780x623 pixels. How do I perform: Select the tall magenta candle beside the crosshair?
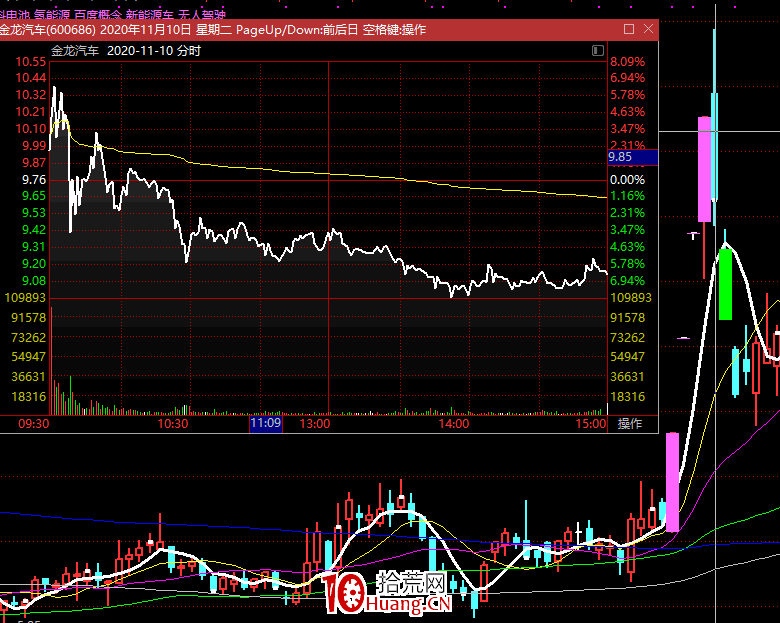704,169
